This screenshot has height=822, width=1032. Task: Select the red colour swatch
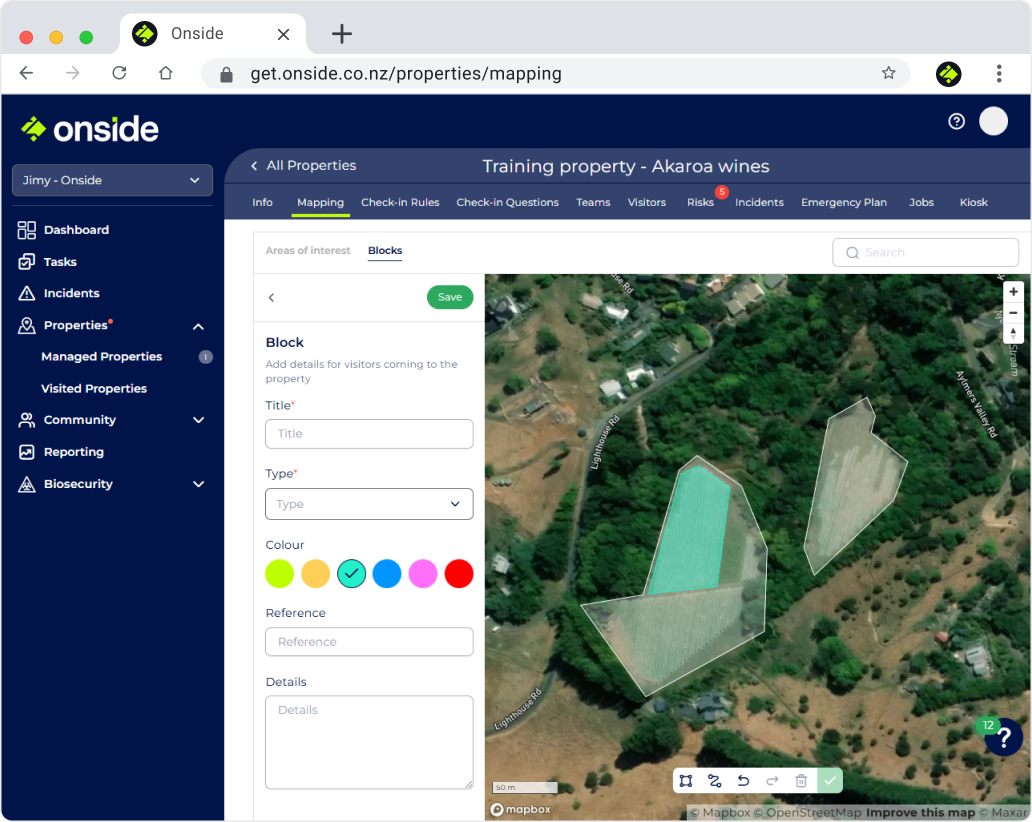click(459, 574)
